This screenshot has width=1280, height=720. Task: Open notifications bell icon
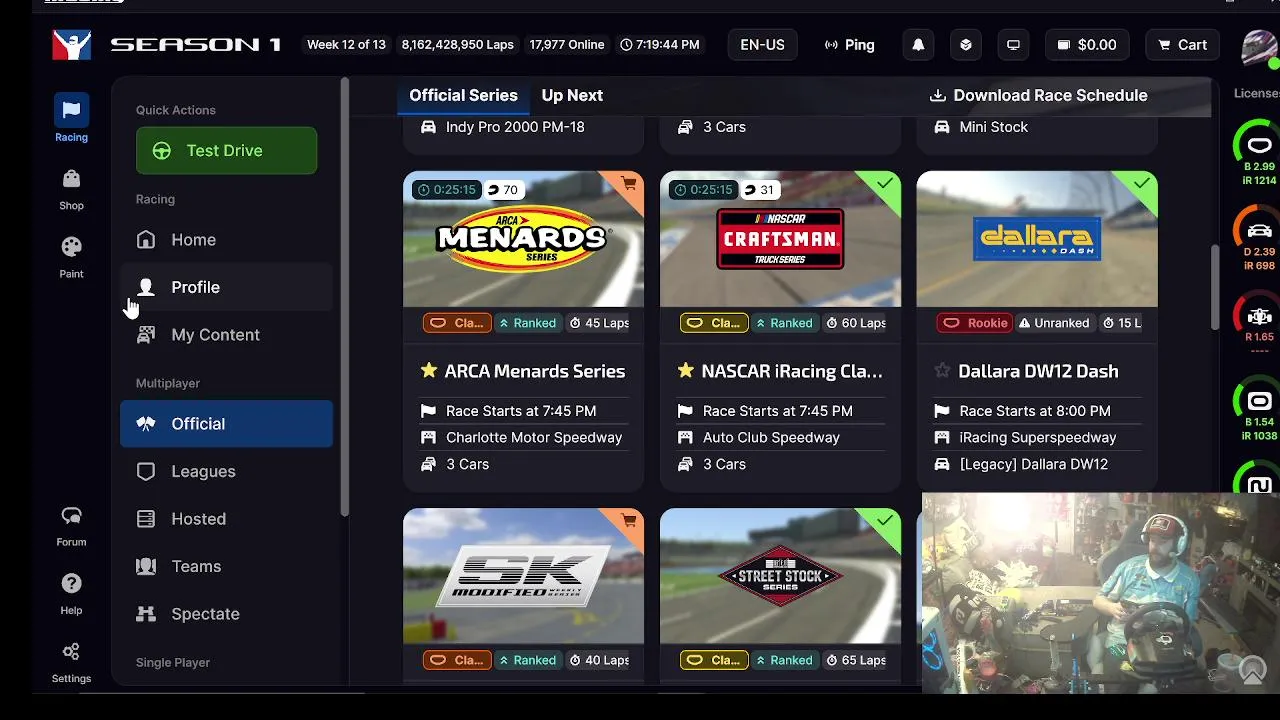pos(918,45)
